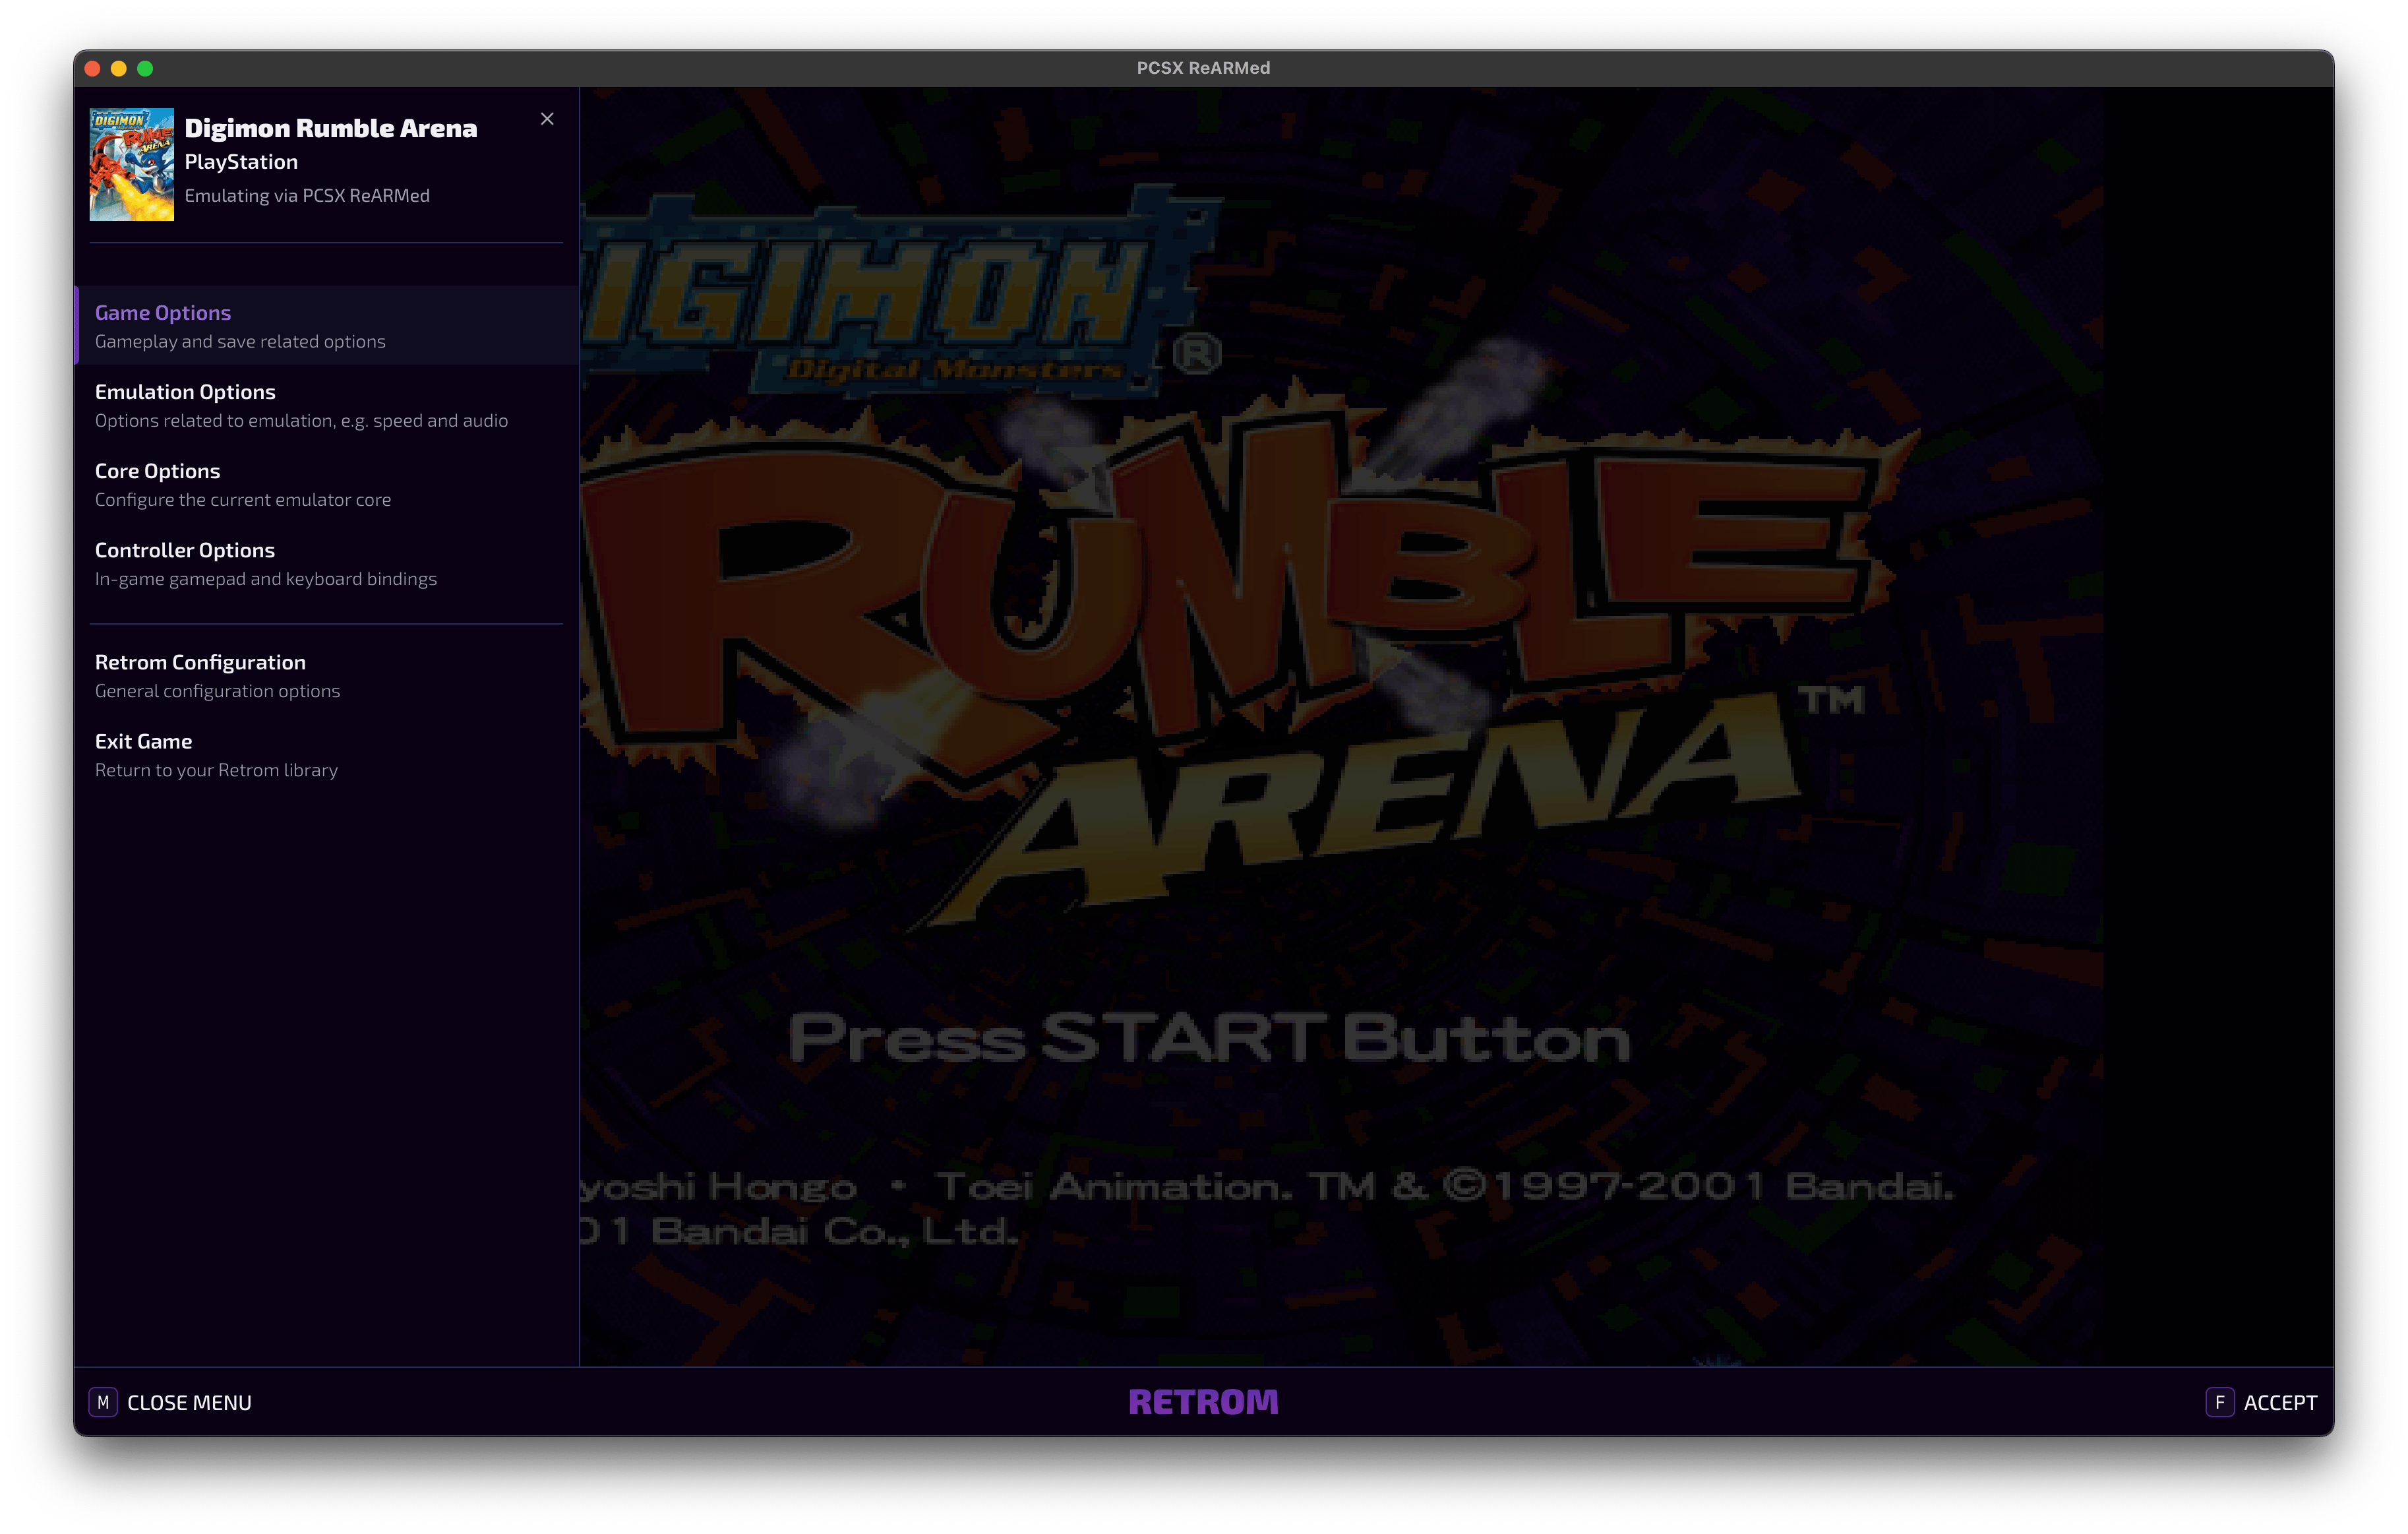
Task: Open Core Options menu entry
Action: tap(327, 484)
